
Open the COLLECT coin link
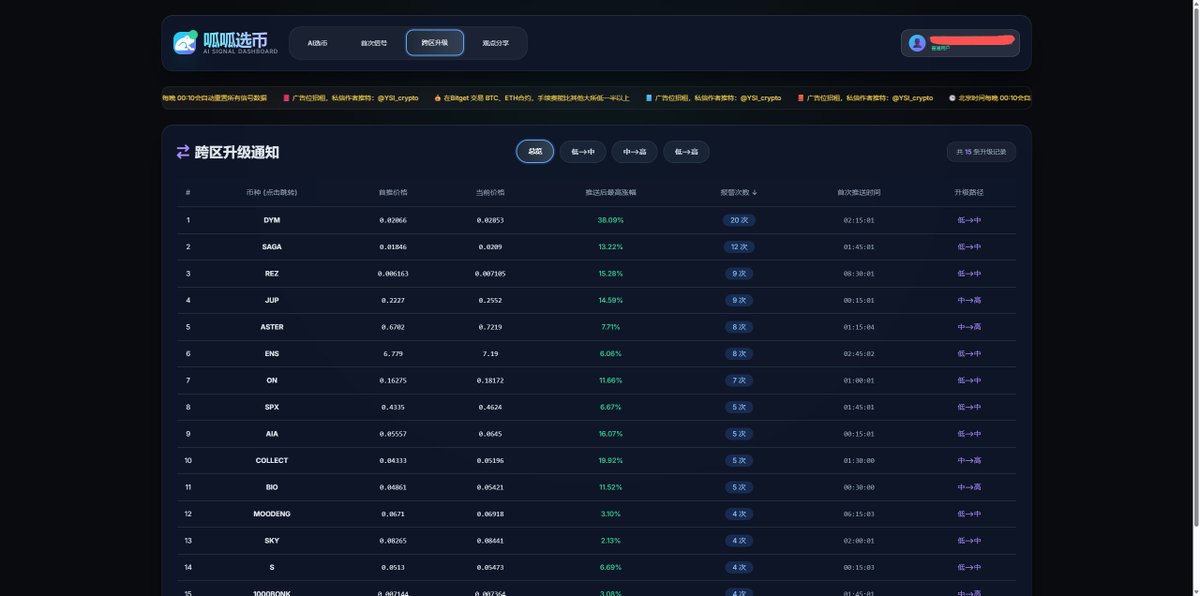point(272,461)
